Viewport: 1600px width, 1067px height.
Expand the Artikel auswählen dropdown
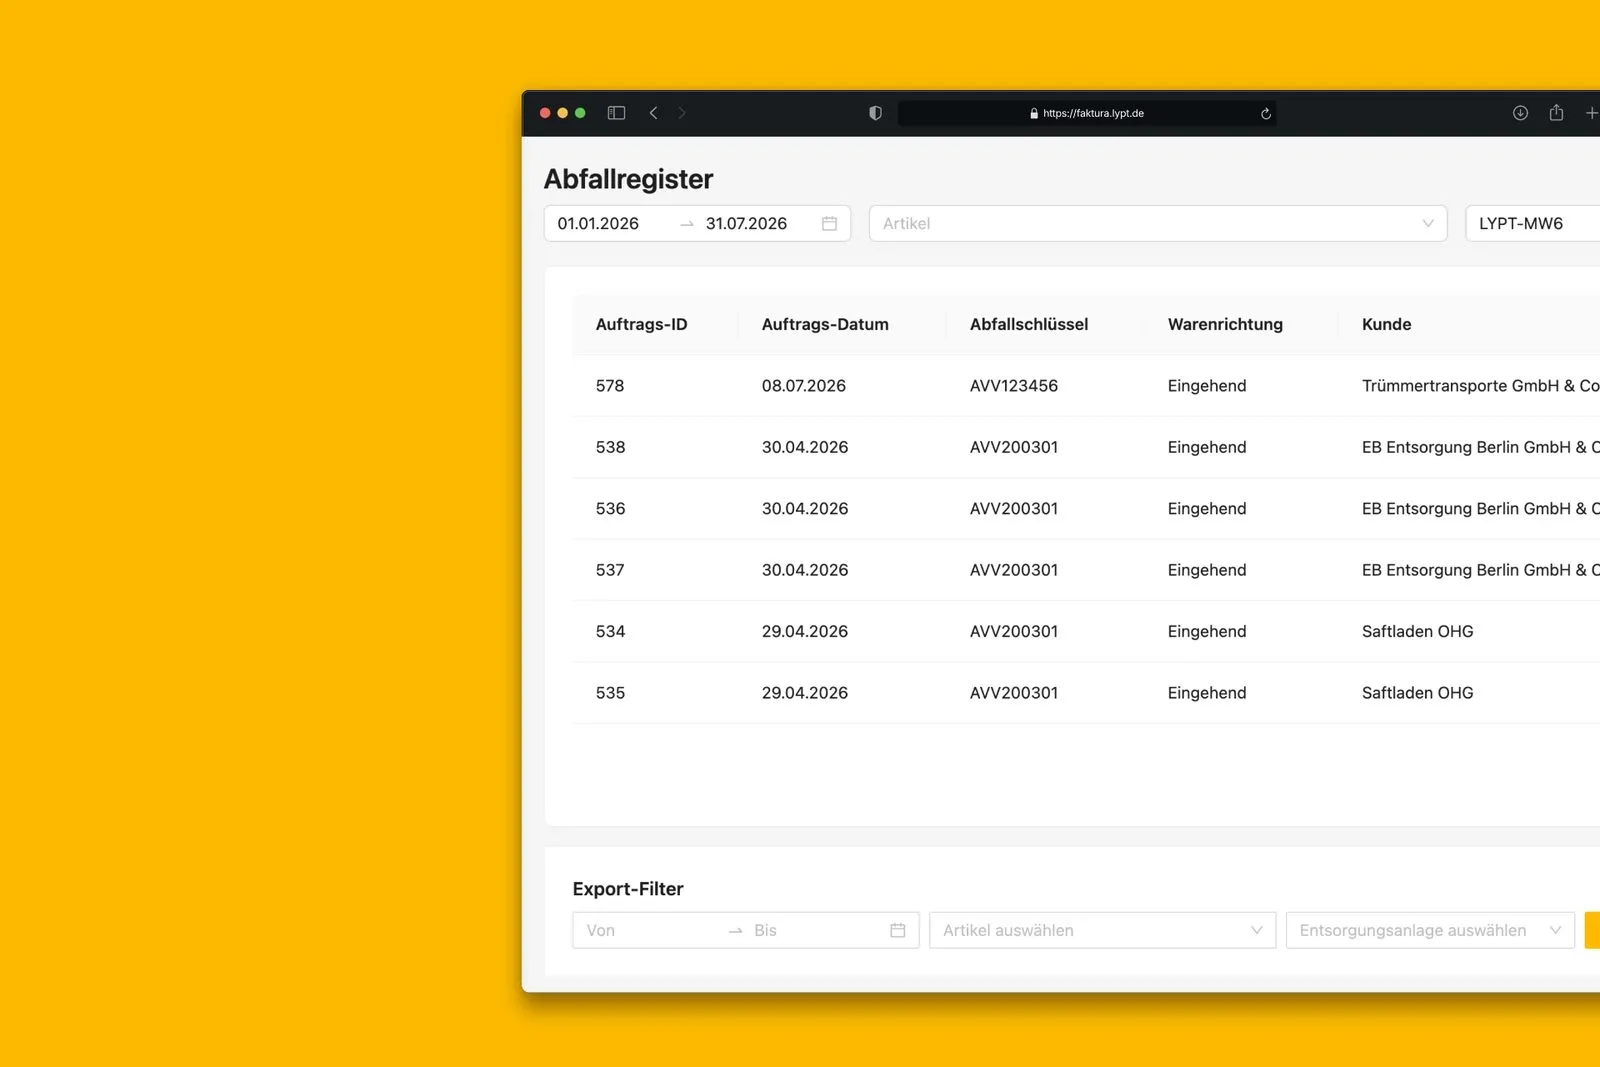point(1102,930)
